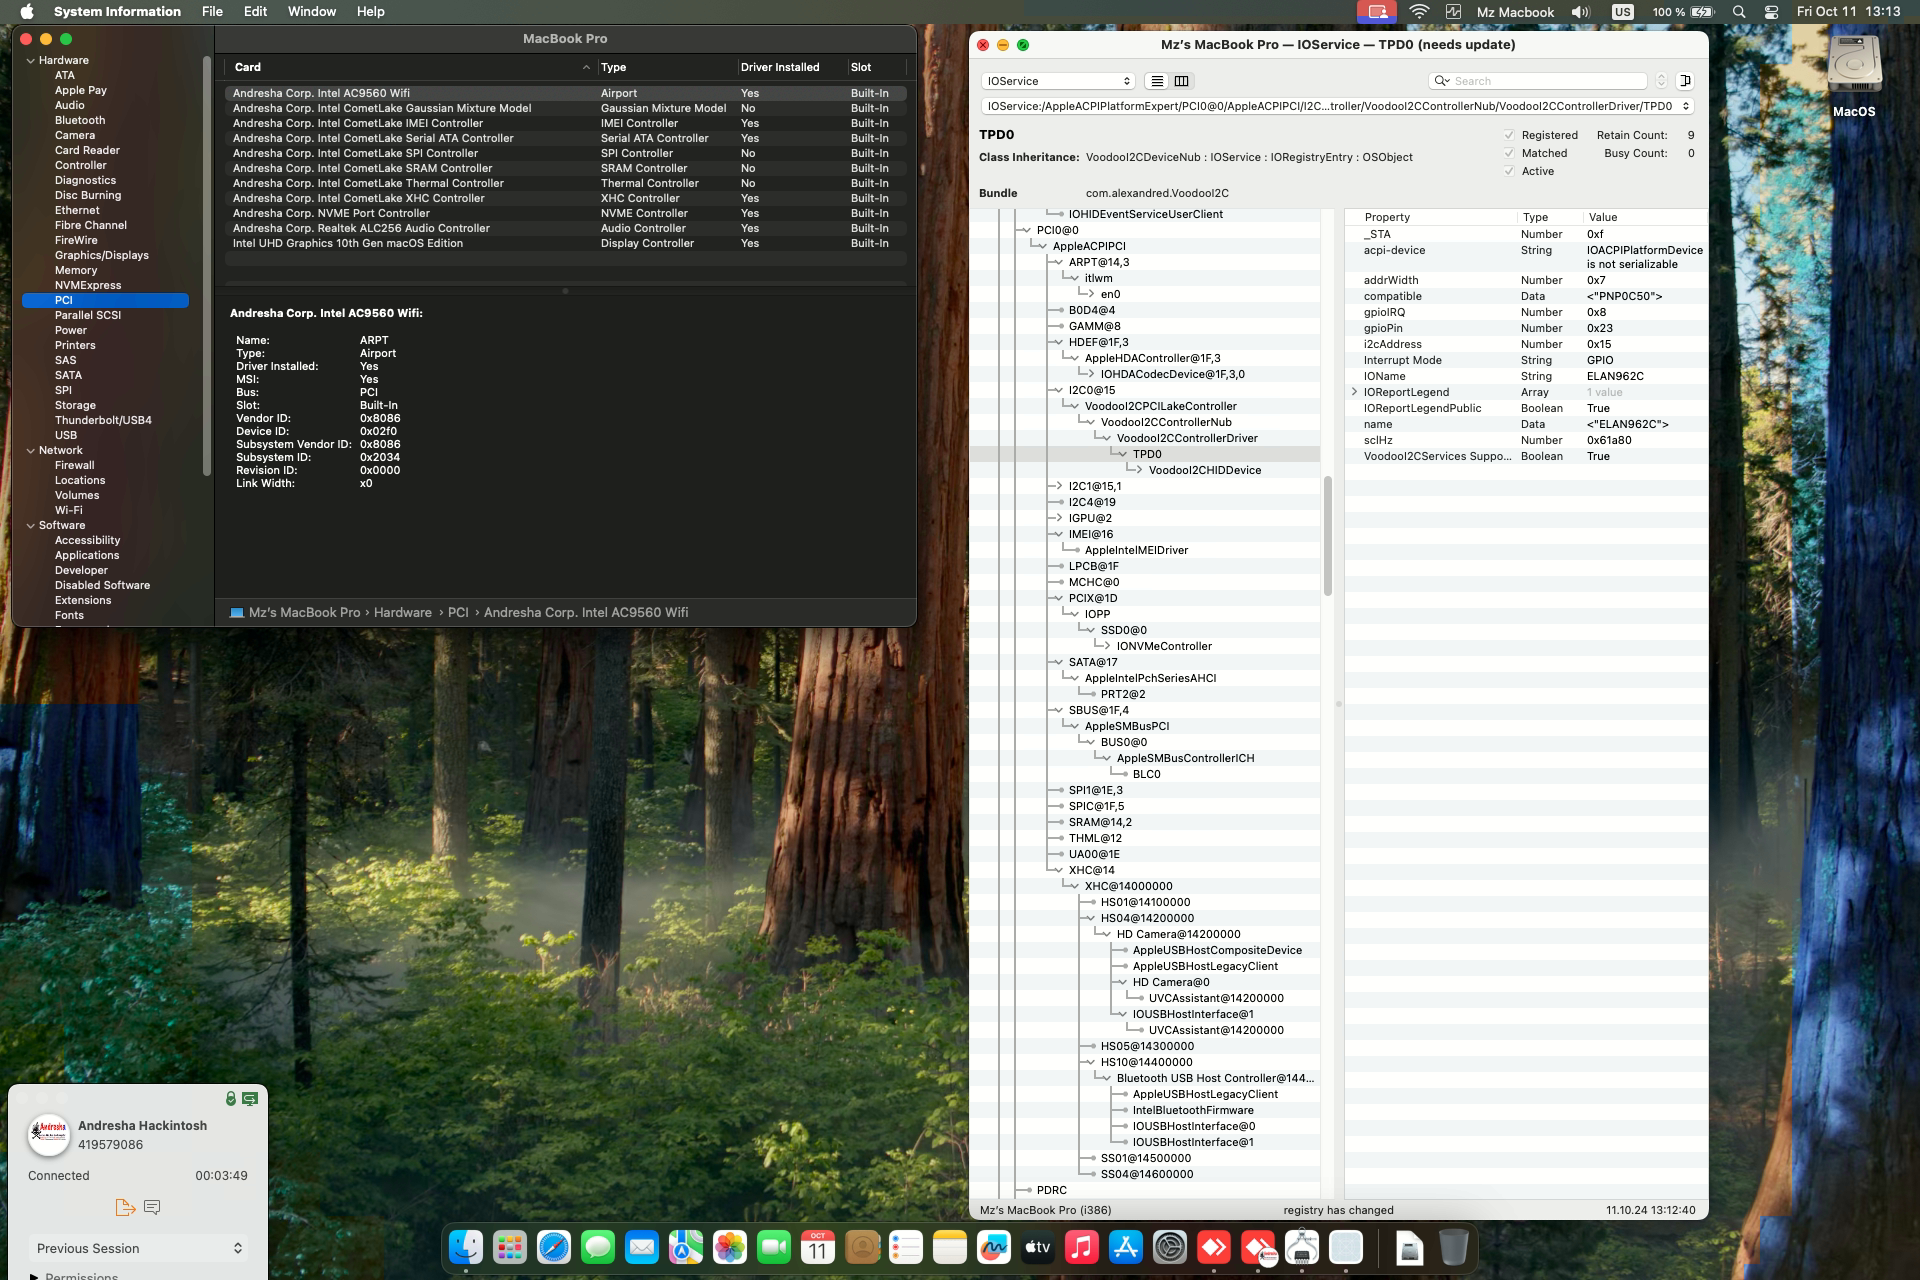Switch IORegistryExplorer to list outline view
The image size is (1920, 1280).
pyautogui.click(x=1157, y=81)
